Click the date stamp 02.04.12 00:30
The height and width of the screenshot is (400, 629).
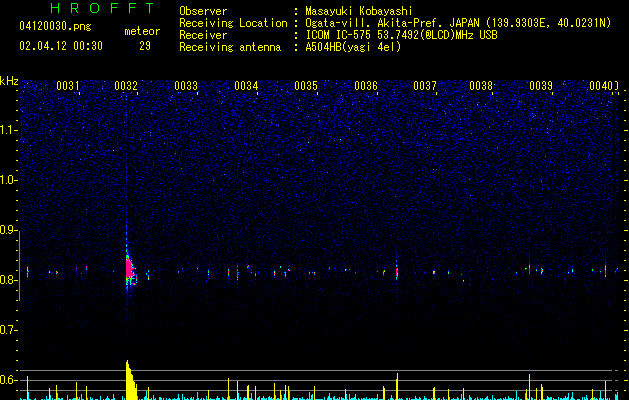click(x=61, y=46)
